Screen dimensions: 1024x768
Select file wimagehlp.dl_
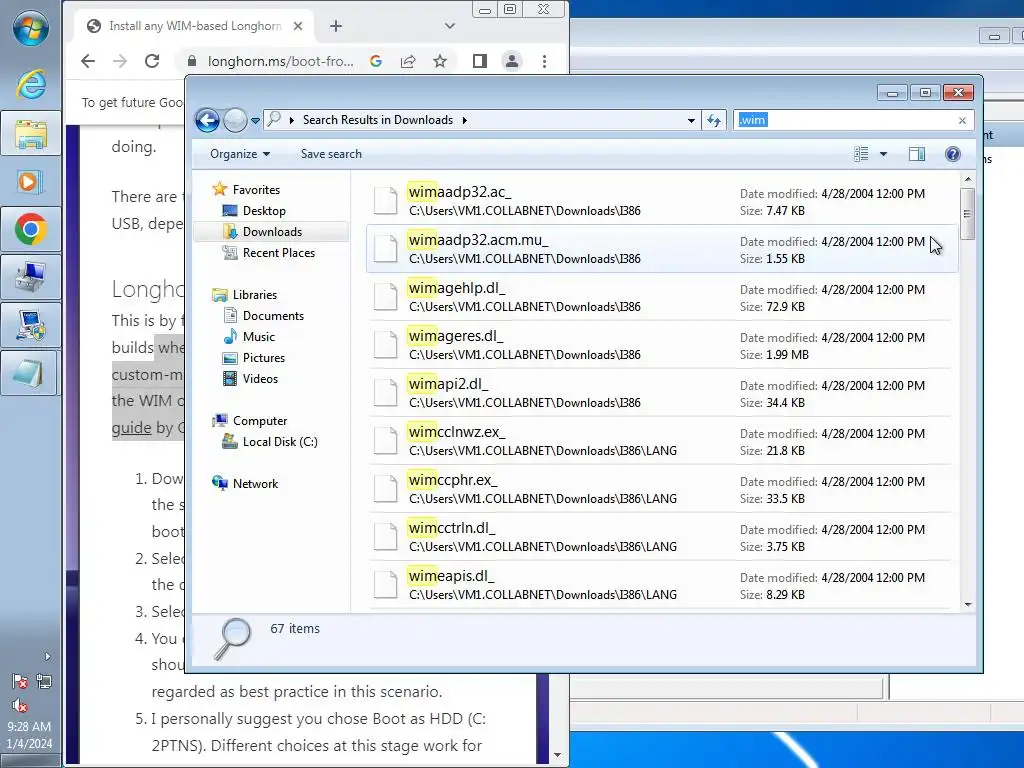click(x=662, y=297)
